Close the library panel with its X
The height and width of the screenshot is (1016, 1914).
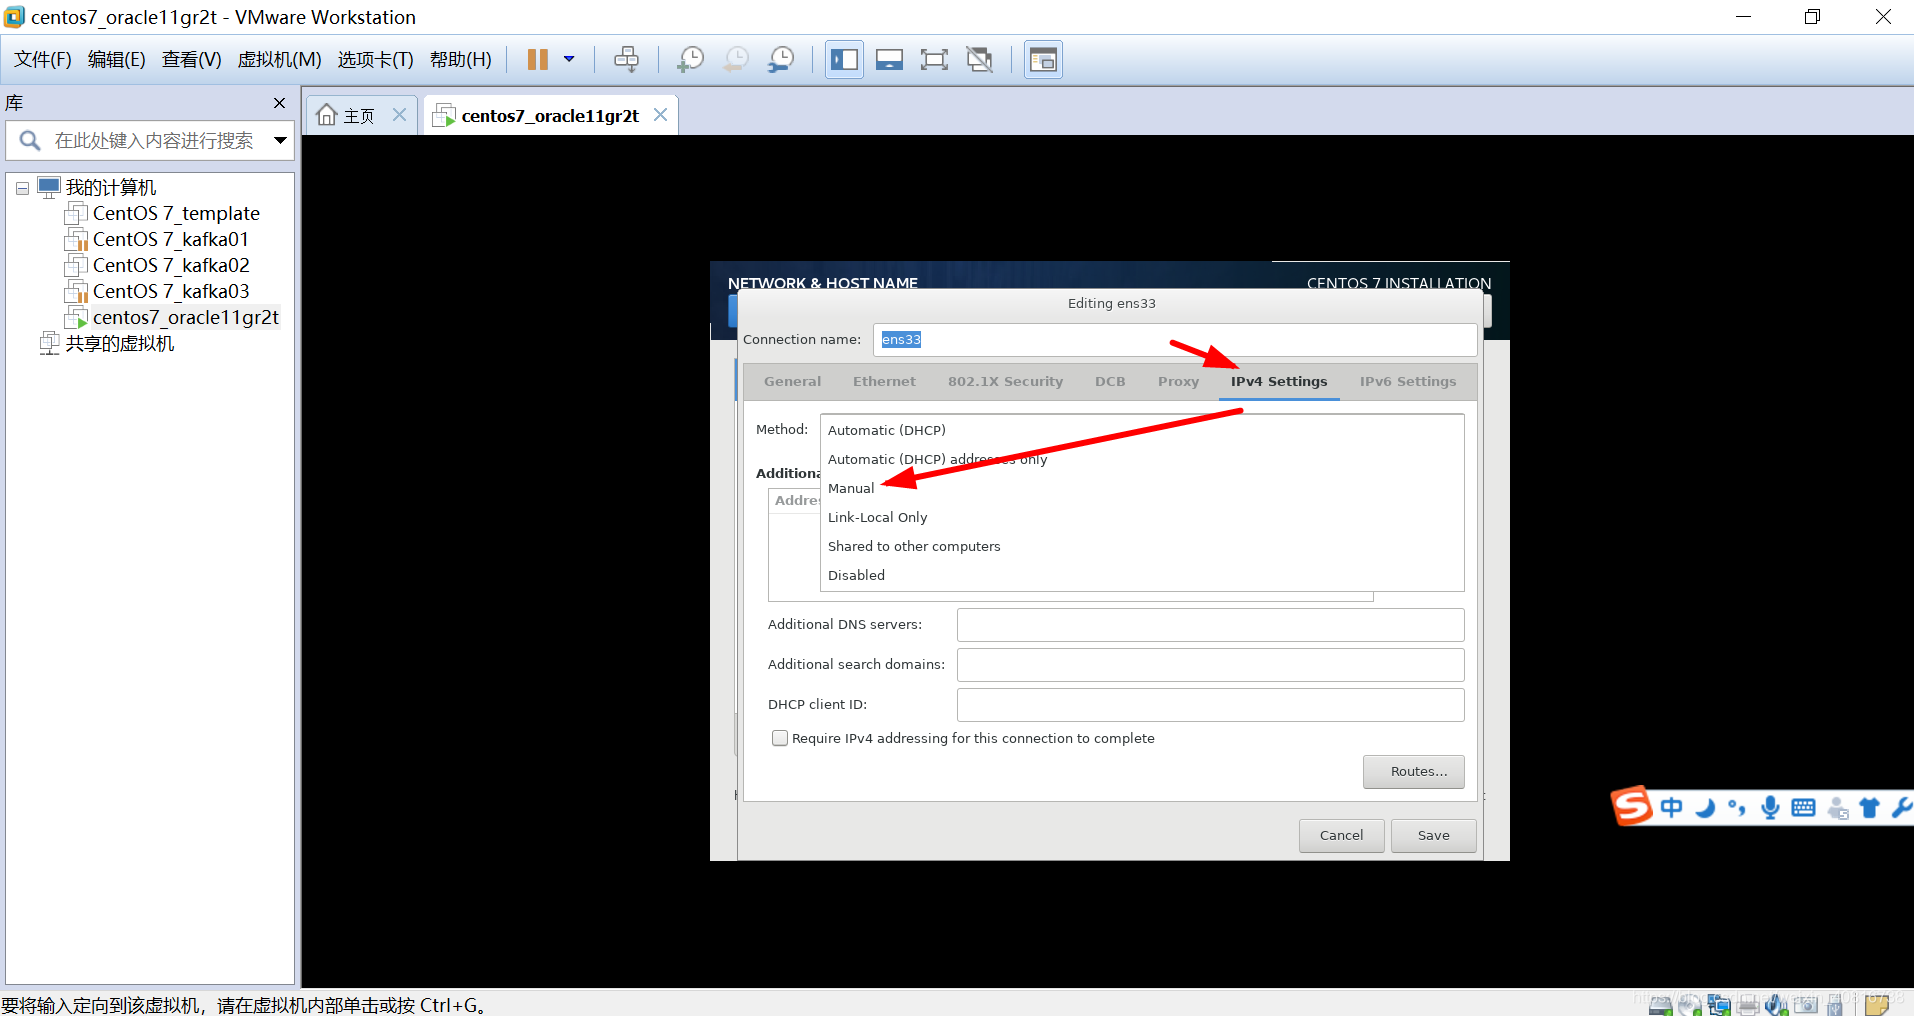pos(279,103)
